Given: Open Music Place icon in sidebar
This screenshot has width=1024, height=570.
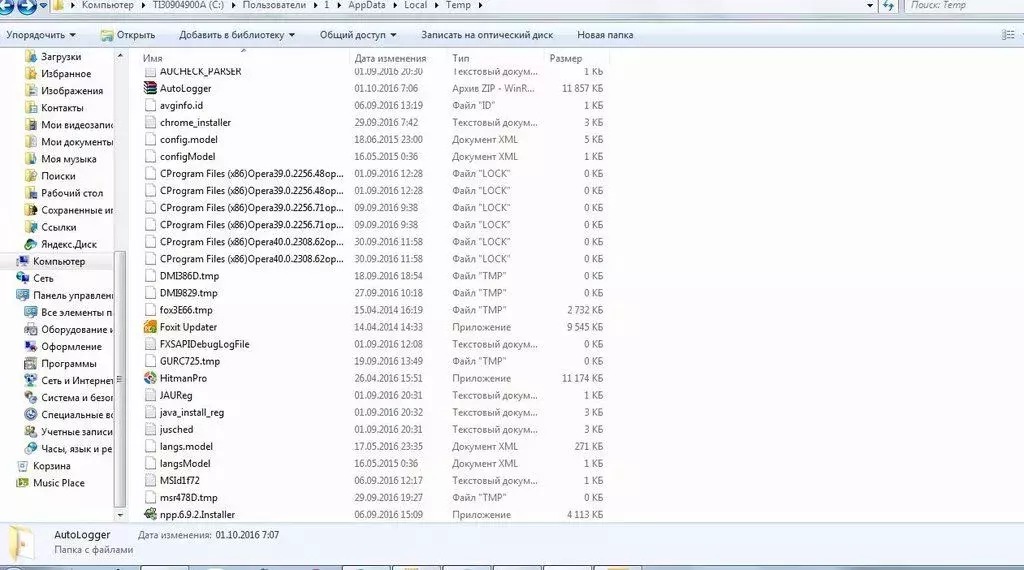Looking at the screenshot, I should [x=23, y=483].
